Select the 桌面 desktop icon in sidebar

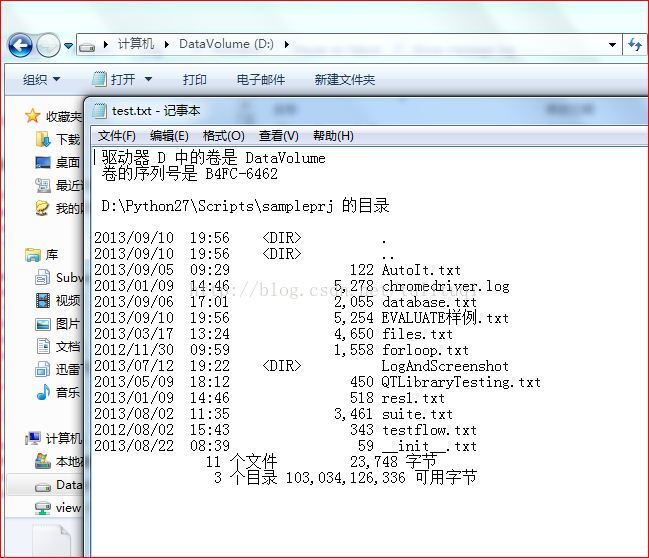[x=43, y=162]
